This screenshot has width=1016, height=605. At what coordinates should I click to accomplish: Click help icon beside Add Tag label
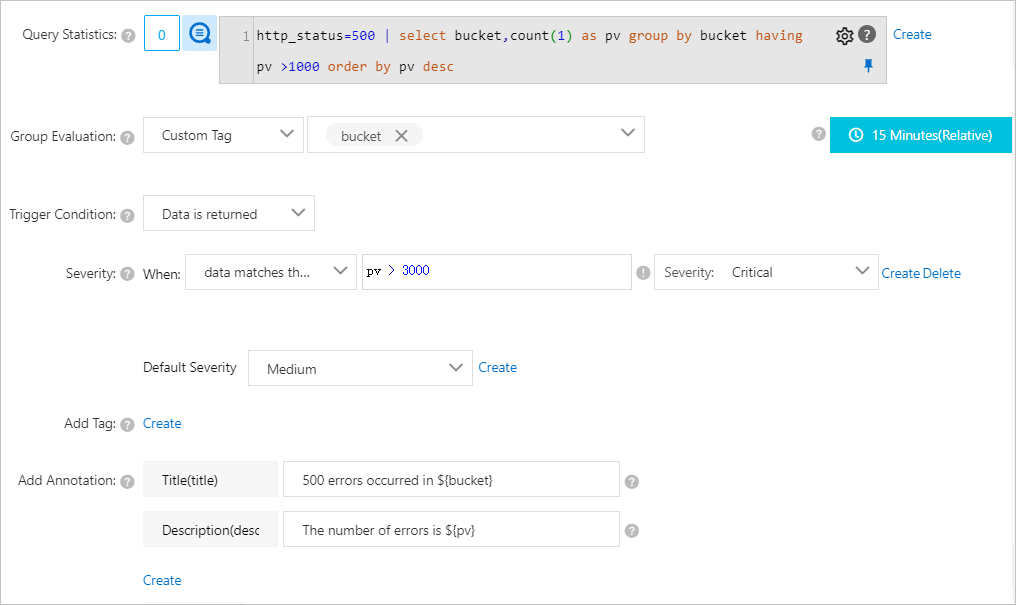[128, 424]
